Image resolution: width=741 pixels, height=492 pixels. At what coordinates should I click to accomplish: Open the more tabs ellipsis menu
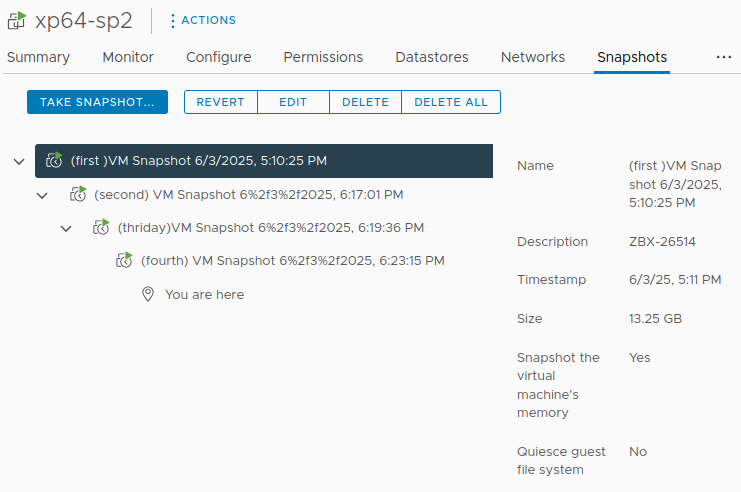[x=724, y=57]
